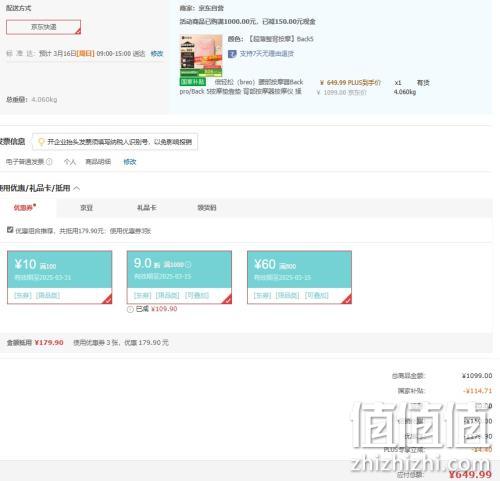This screenshot has height=481, width=500.
Task: Click the final ¥649.99 payable total
Action: 470,474
